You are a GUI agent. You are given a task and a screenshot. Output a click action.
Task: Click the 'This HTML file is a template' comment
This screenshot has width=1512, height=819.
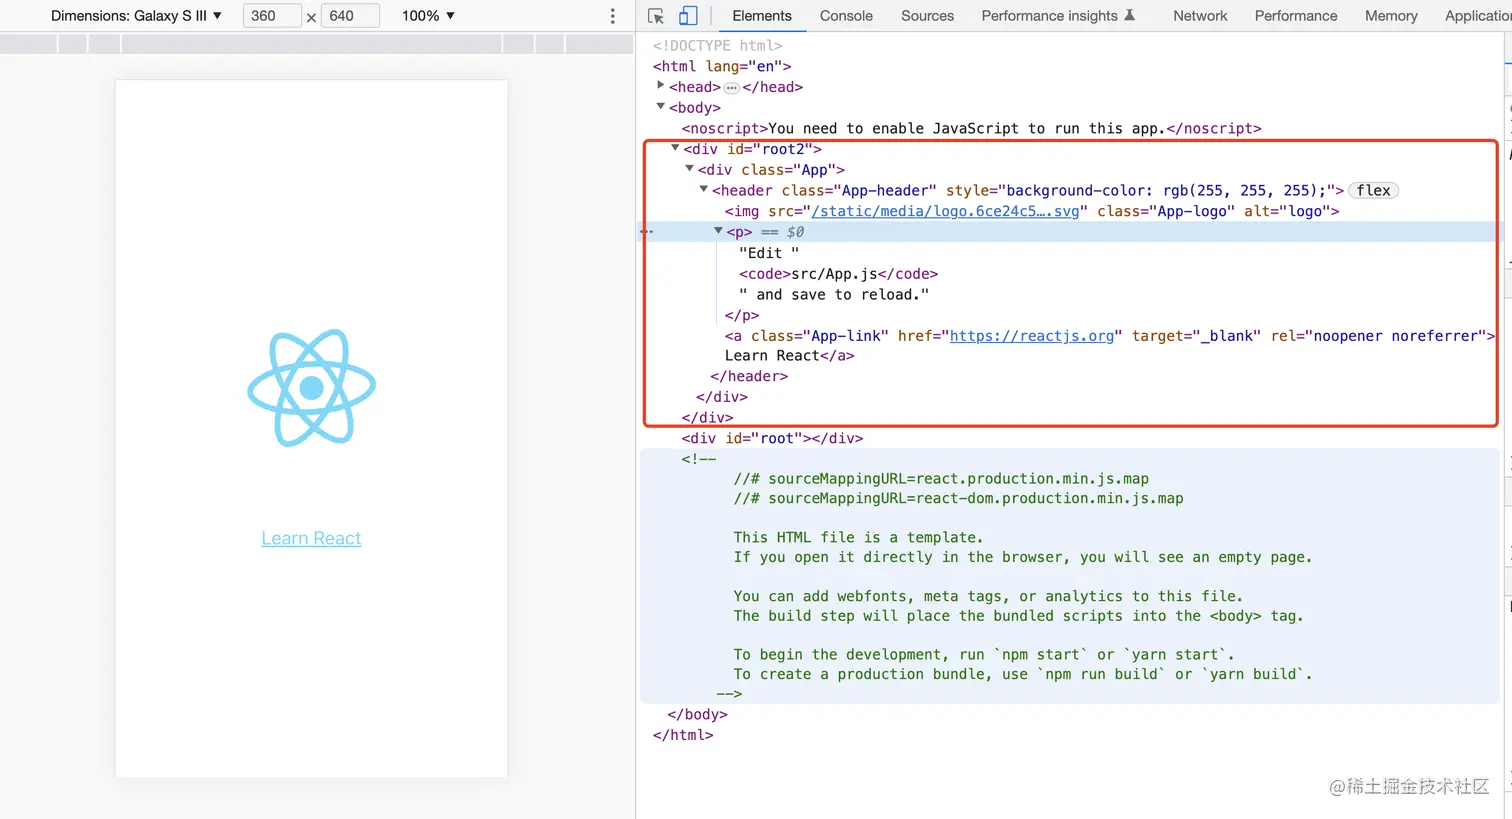point(858,537)
